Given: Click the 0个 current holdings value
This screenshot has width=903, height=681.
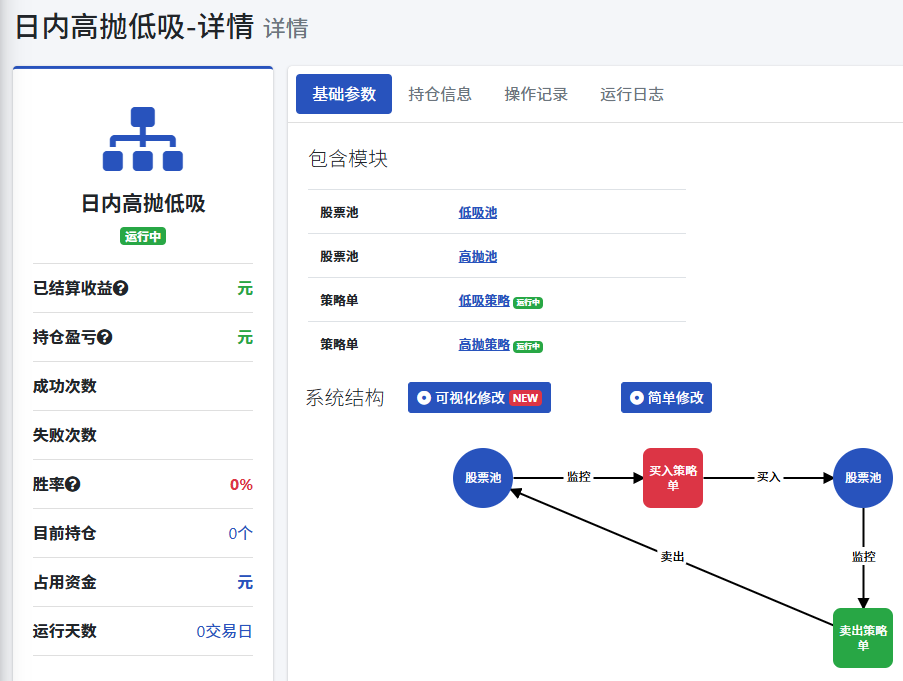Looking at the screenshot, I should [x=240, y=534].
